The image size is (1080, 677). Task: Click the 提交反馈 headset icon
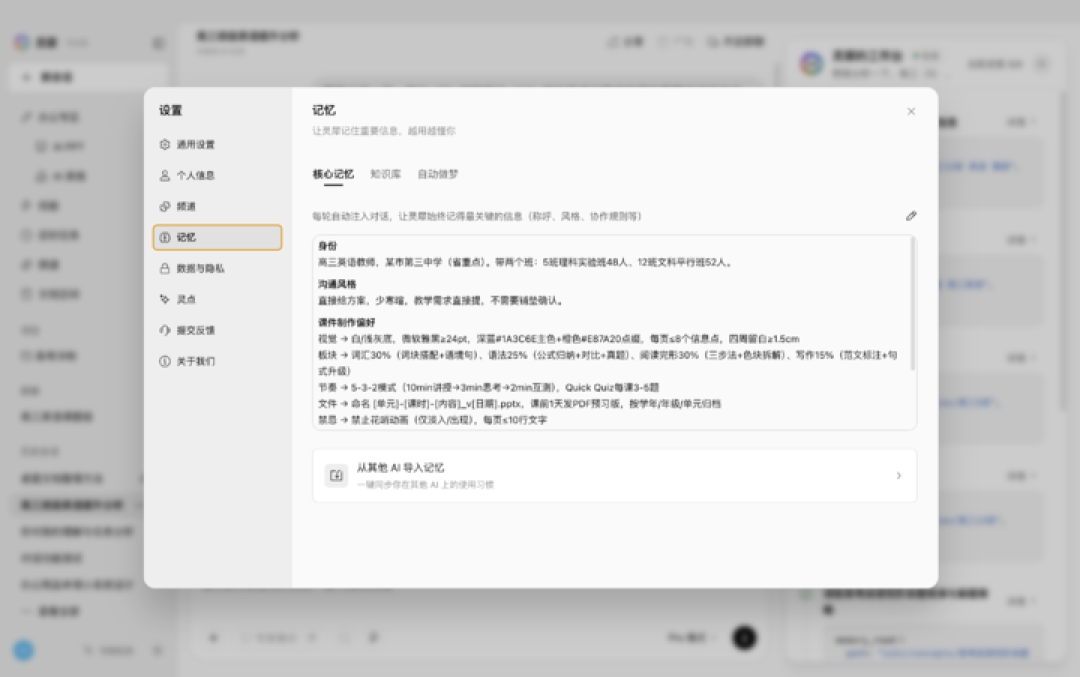click(165, 331)
